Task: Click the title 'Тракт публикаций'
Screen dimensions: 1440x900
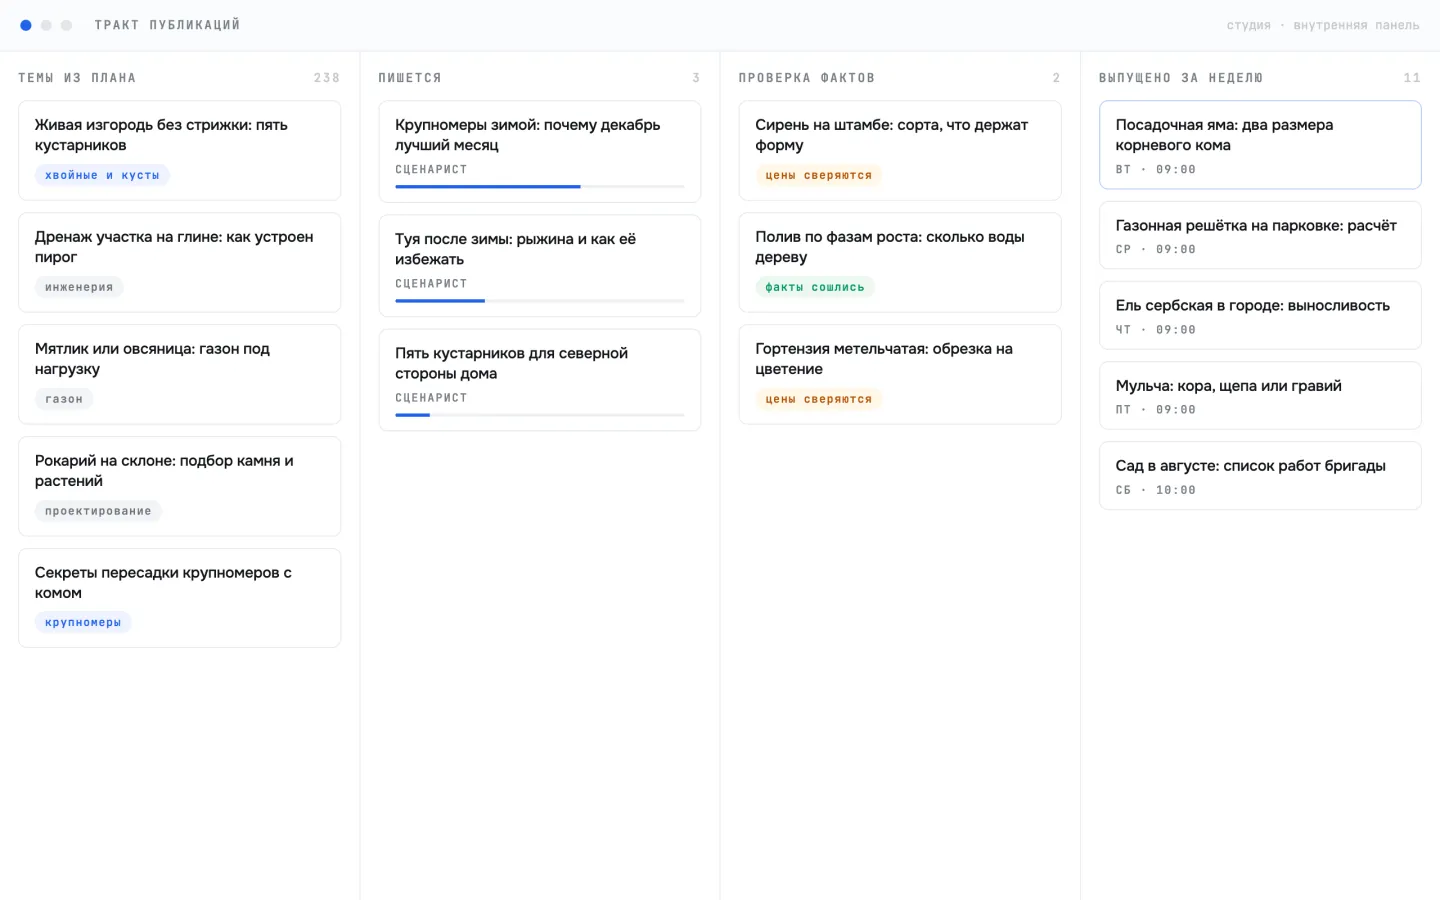Action: tap(167, 25)
